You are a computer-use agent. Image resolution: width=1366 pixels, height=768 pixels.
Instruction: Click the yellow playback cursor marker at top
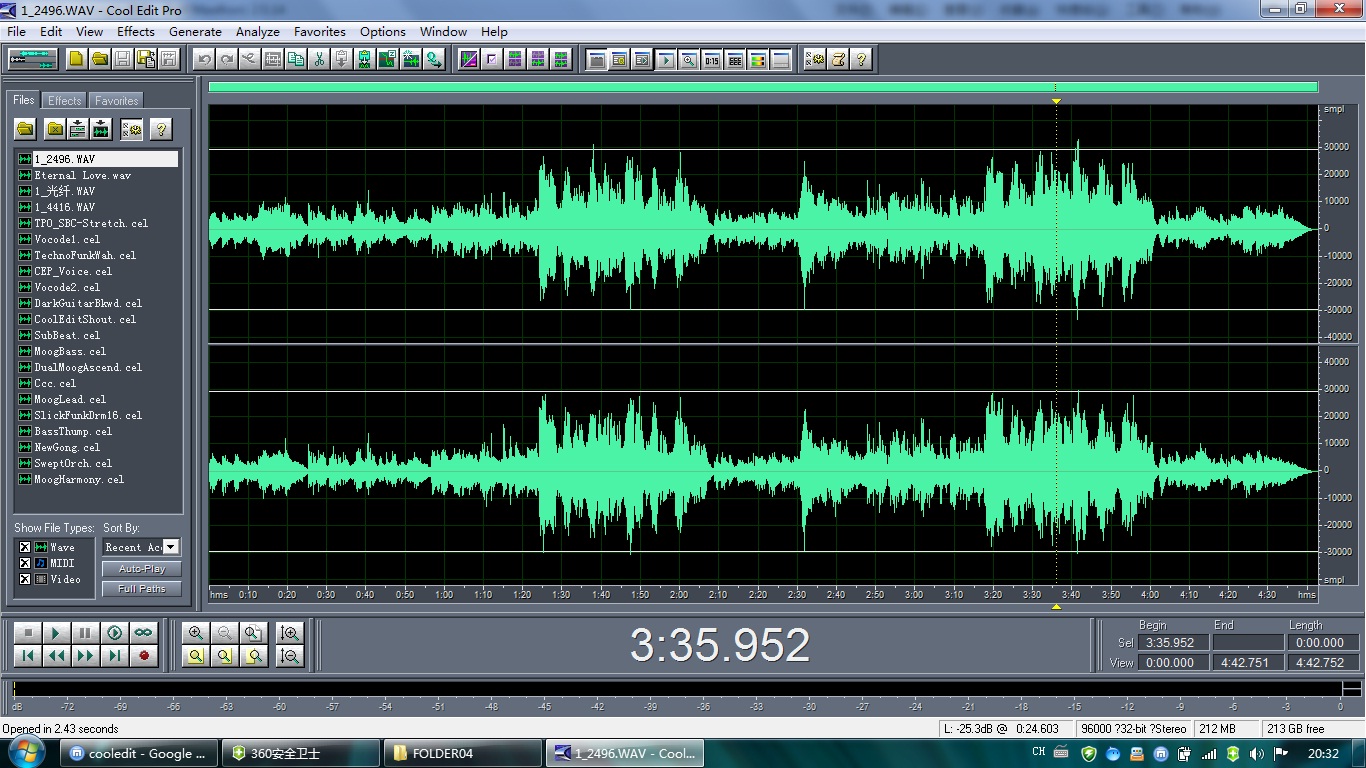point(1056,101)
